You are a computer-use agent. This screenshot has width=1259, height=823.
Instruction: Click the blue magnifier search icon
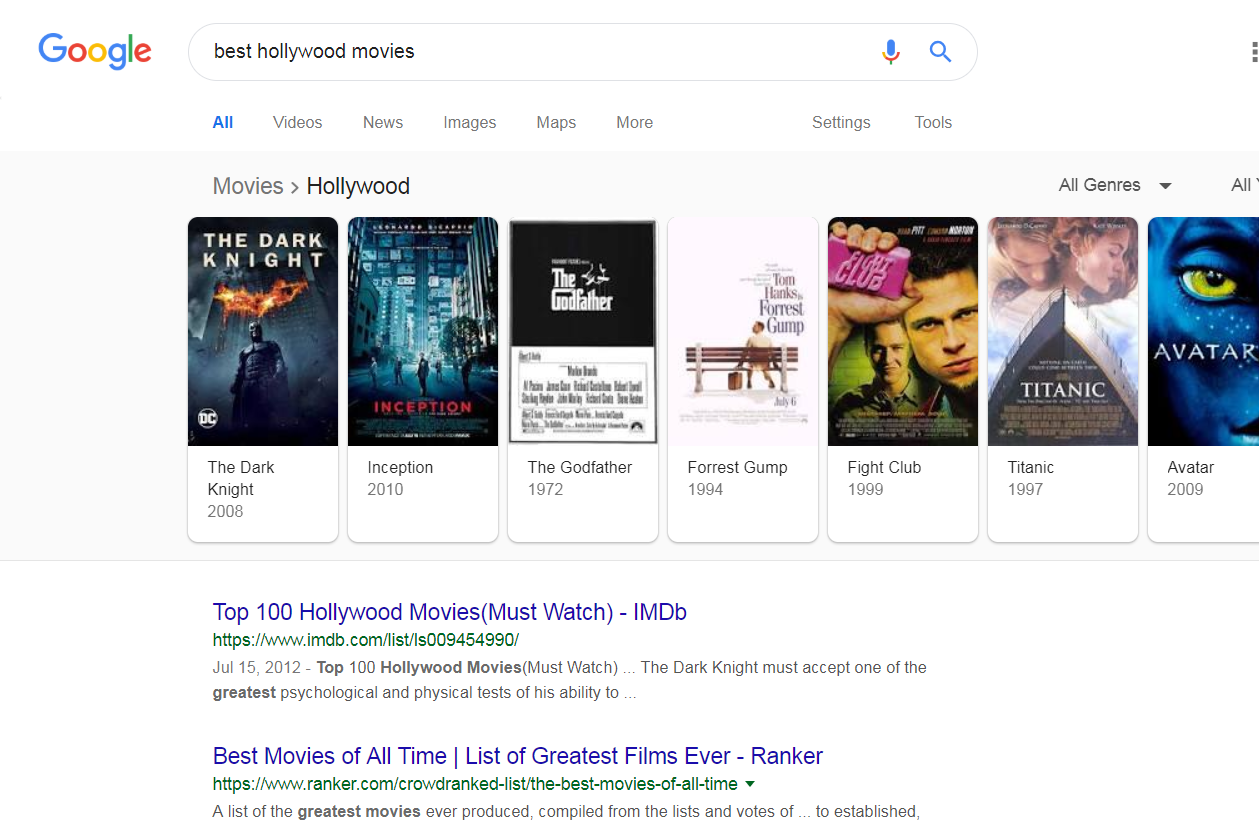click(x=940, y=51)
